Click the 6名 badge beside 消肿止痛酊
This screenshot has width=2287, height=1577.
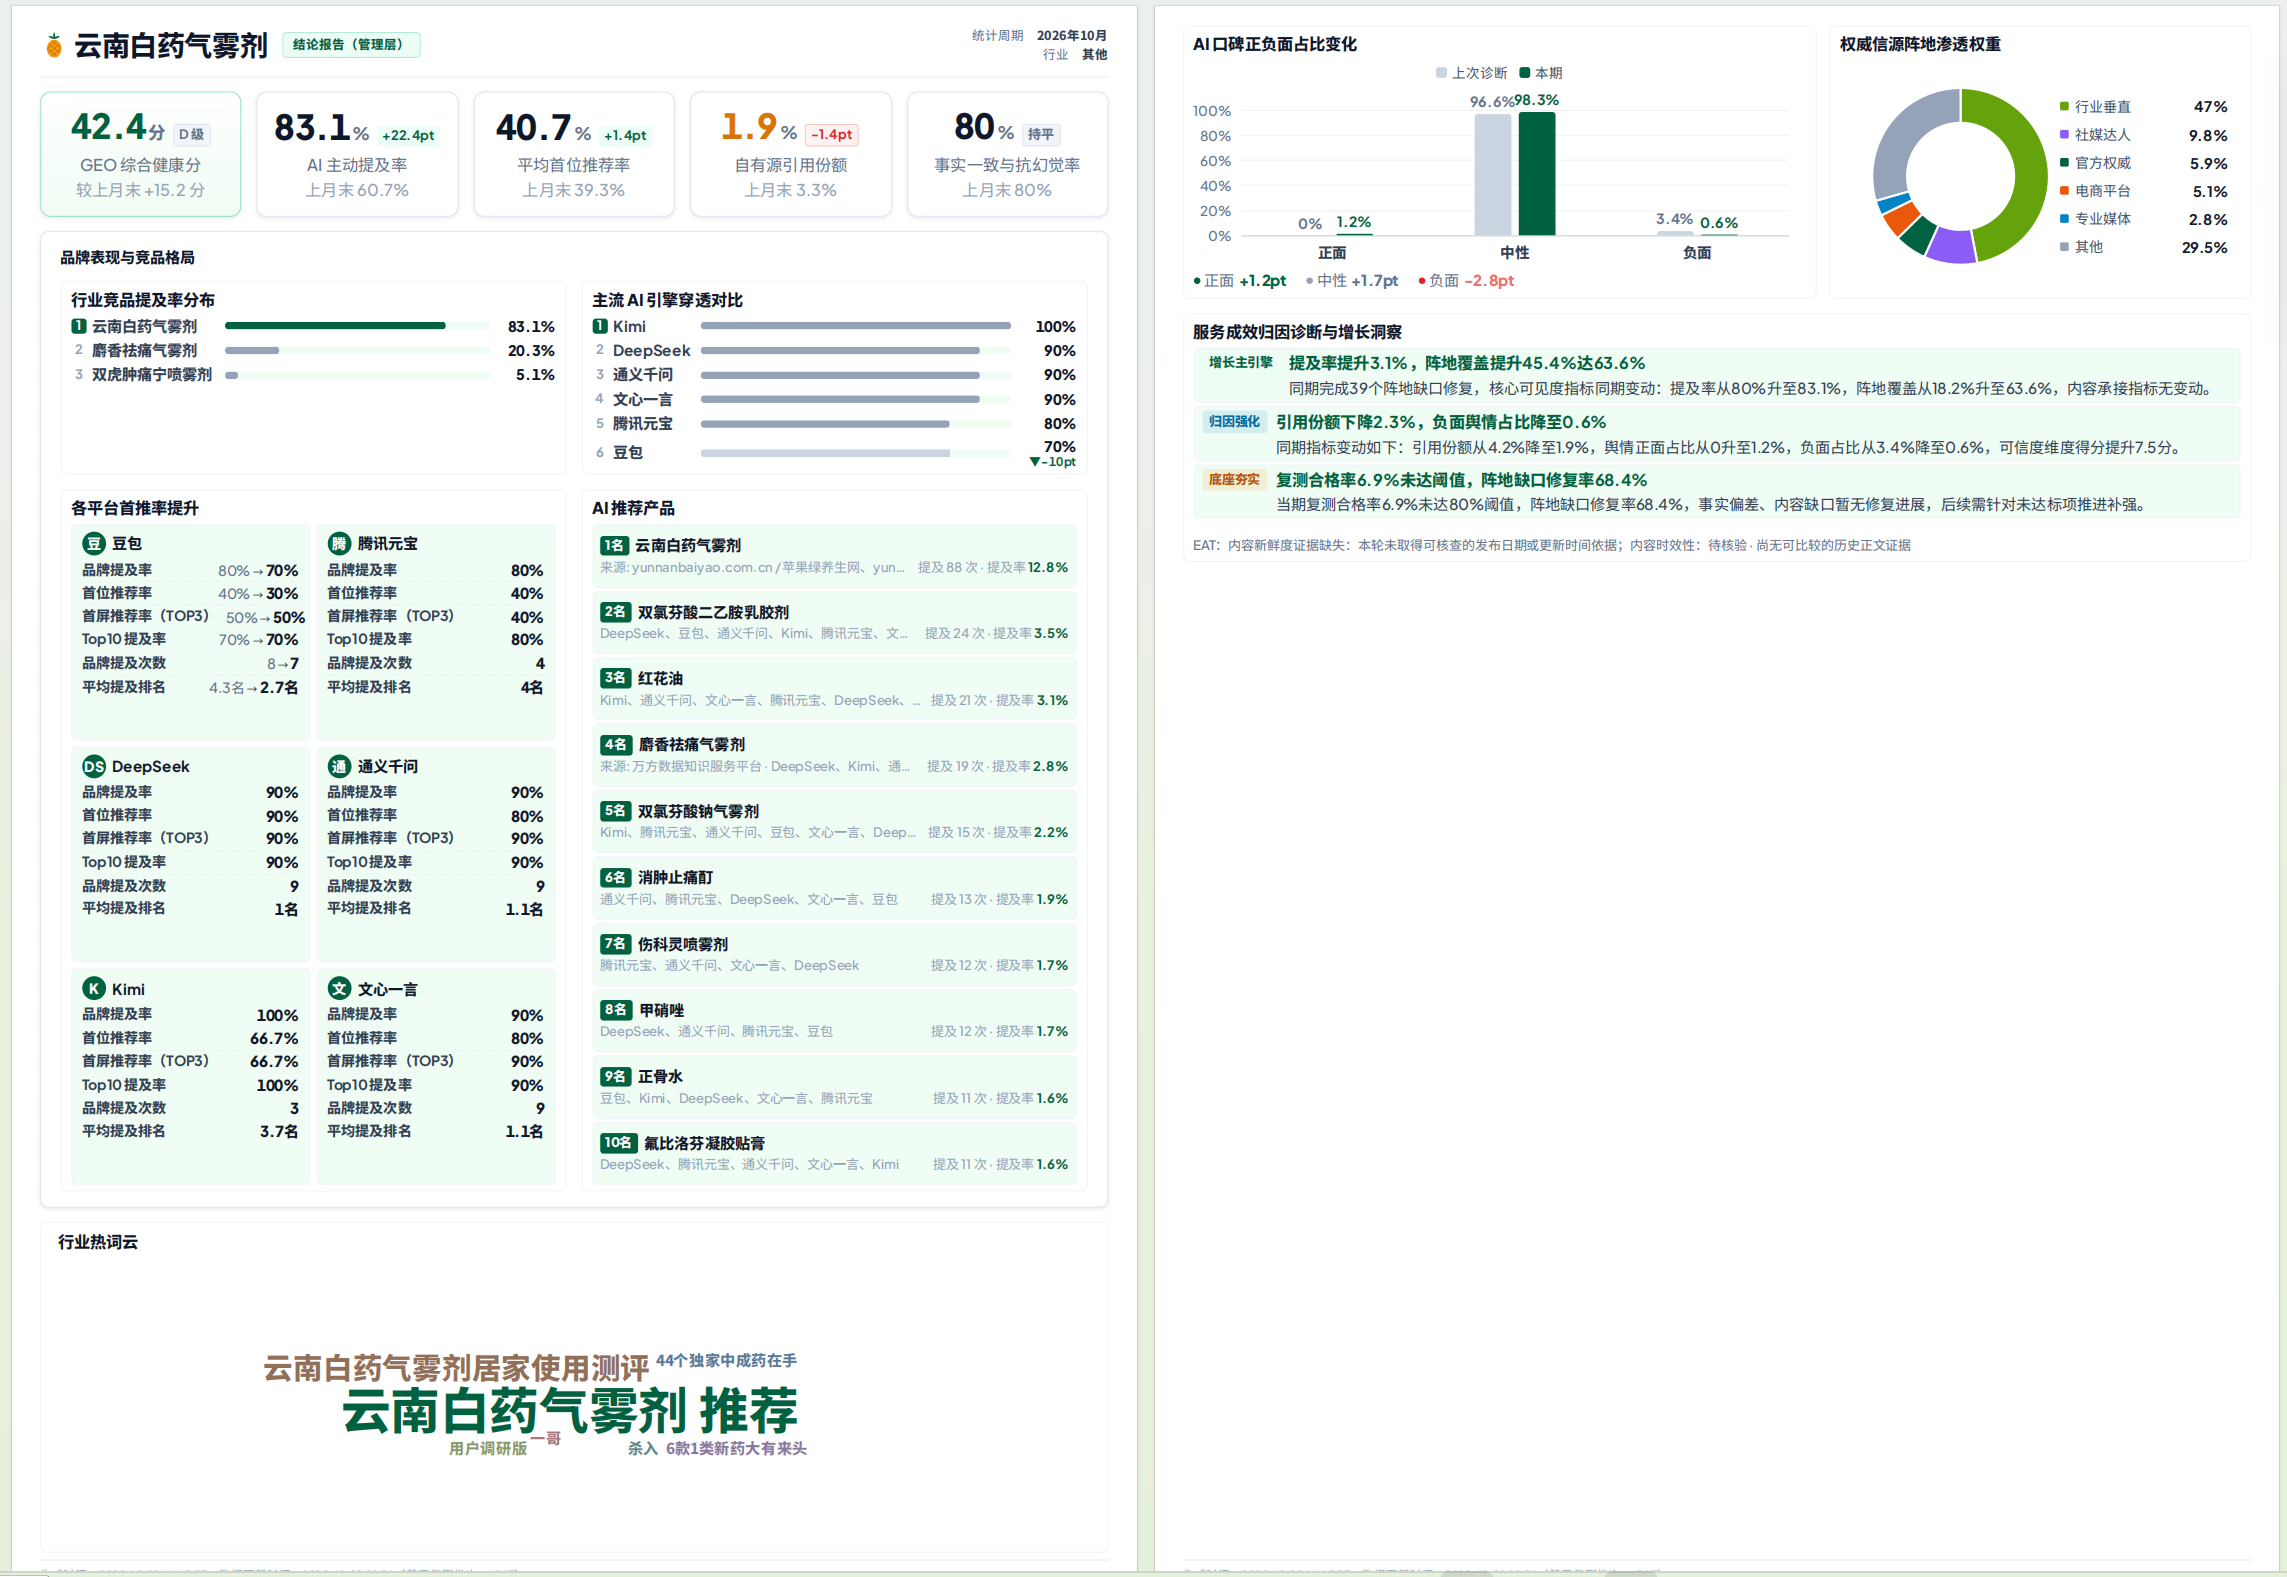tap(615, 877)
